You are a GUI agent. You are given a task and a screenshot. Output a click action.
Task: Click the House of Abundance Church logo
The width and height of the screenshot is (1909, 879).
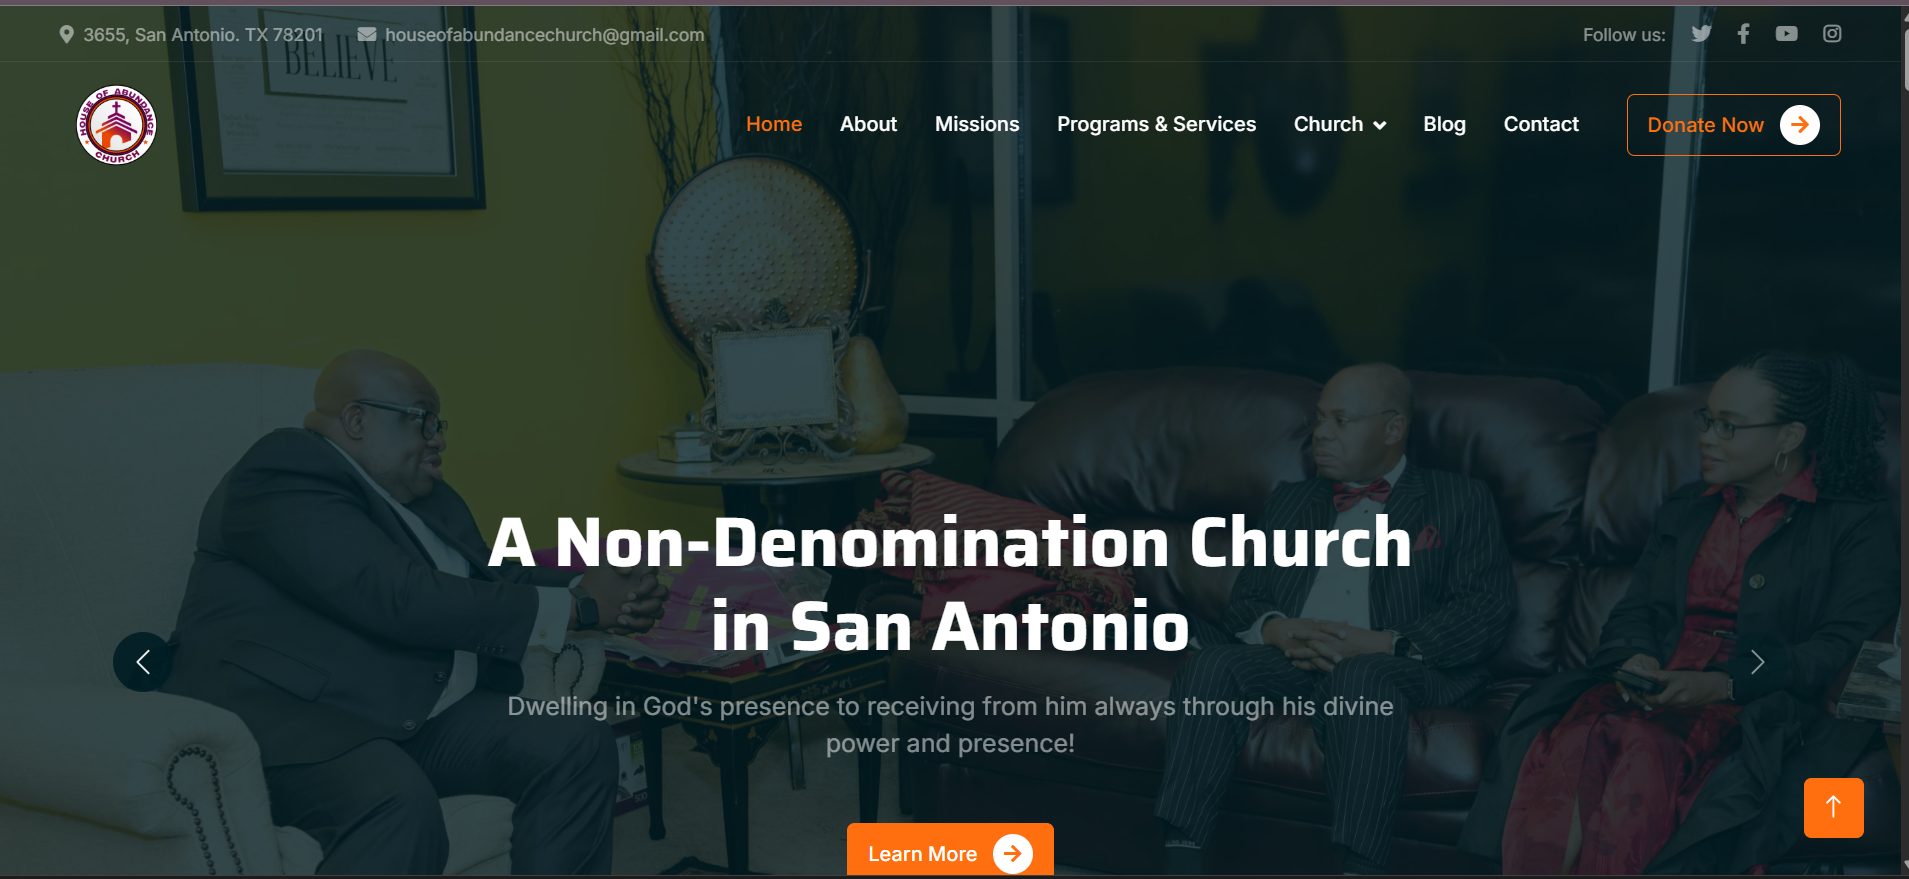[x=117, y=125]
